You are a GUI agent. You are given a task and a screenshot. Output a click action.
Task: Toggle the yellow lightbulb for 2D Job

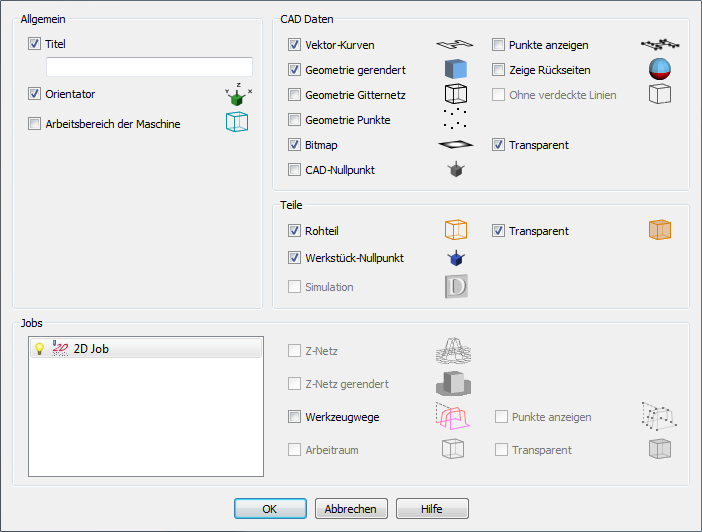pyautogui.click(x=39, y=348)
